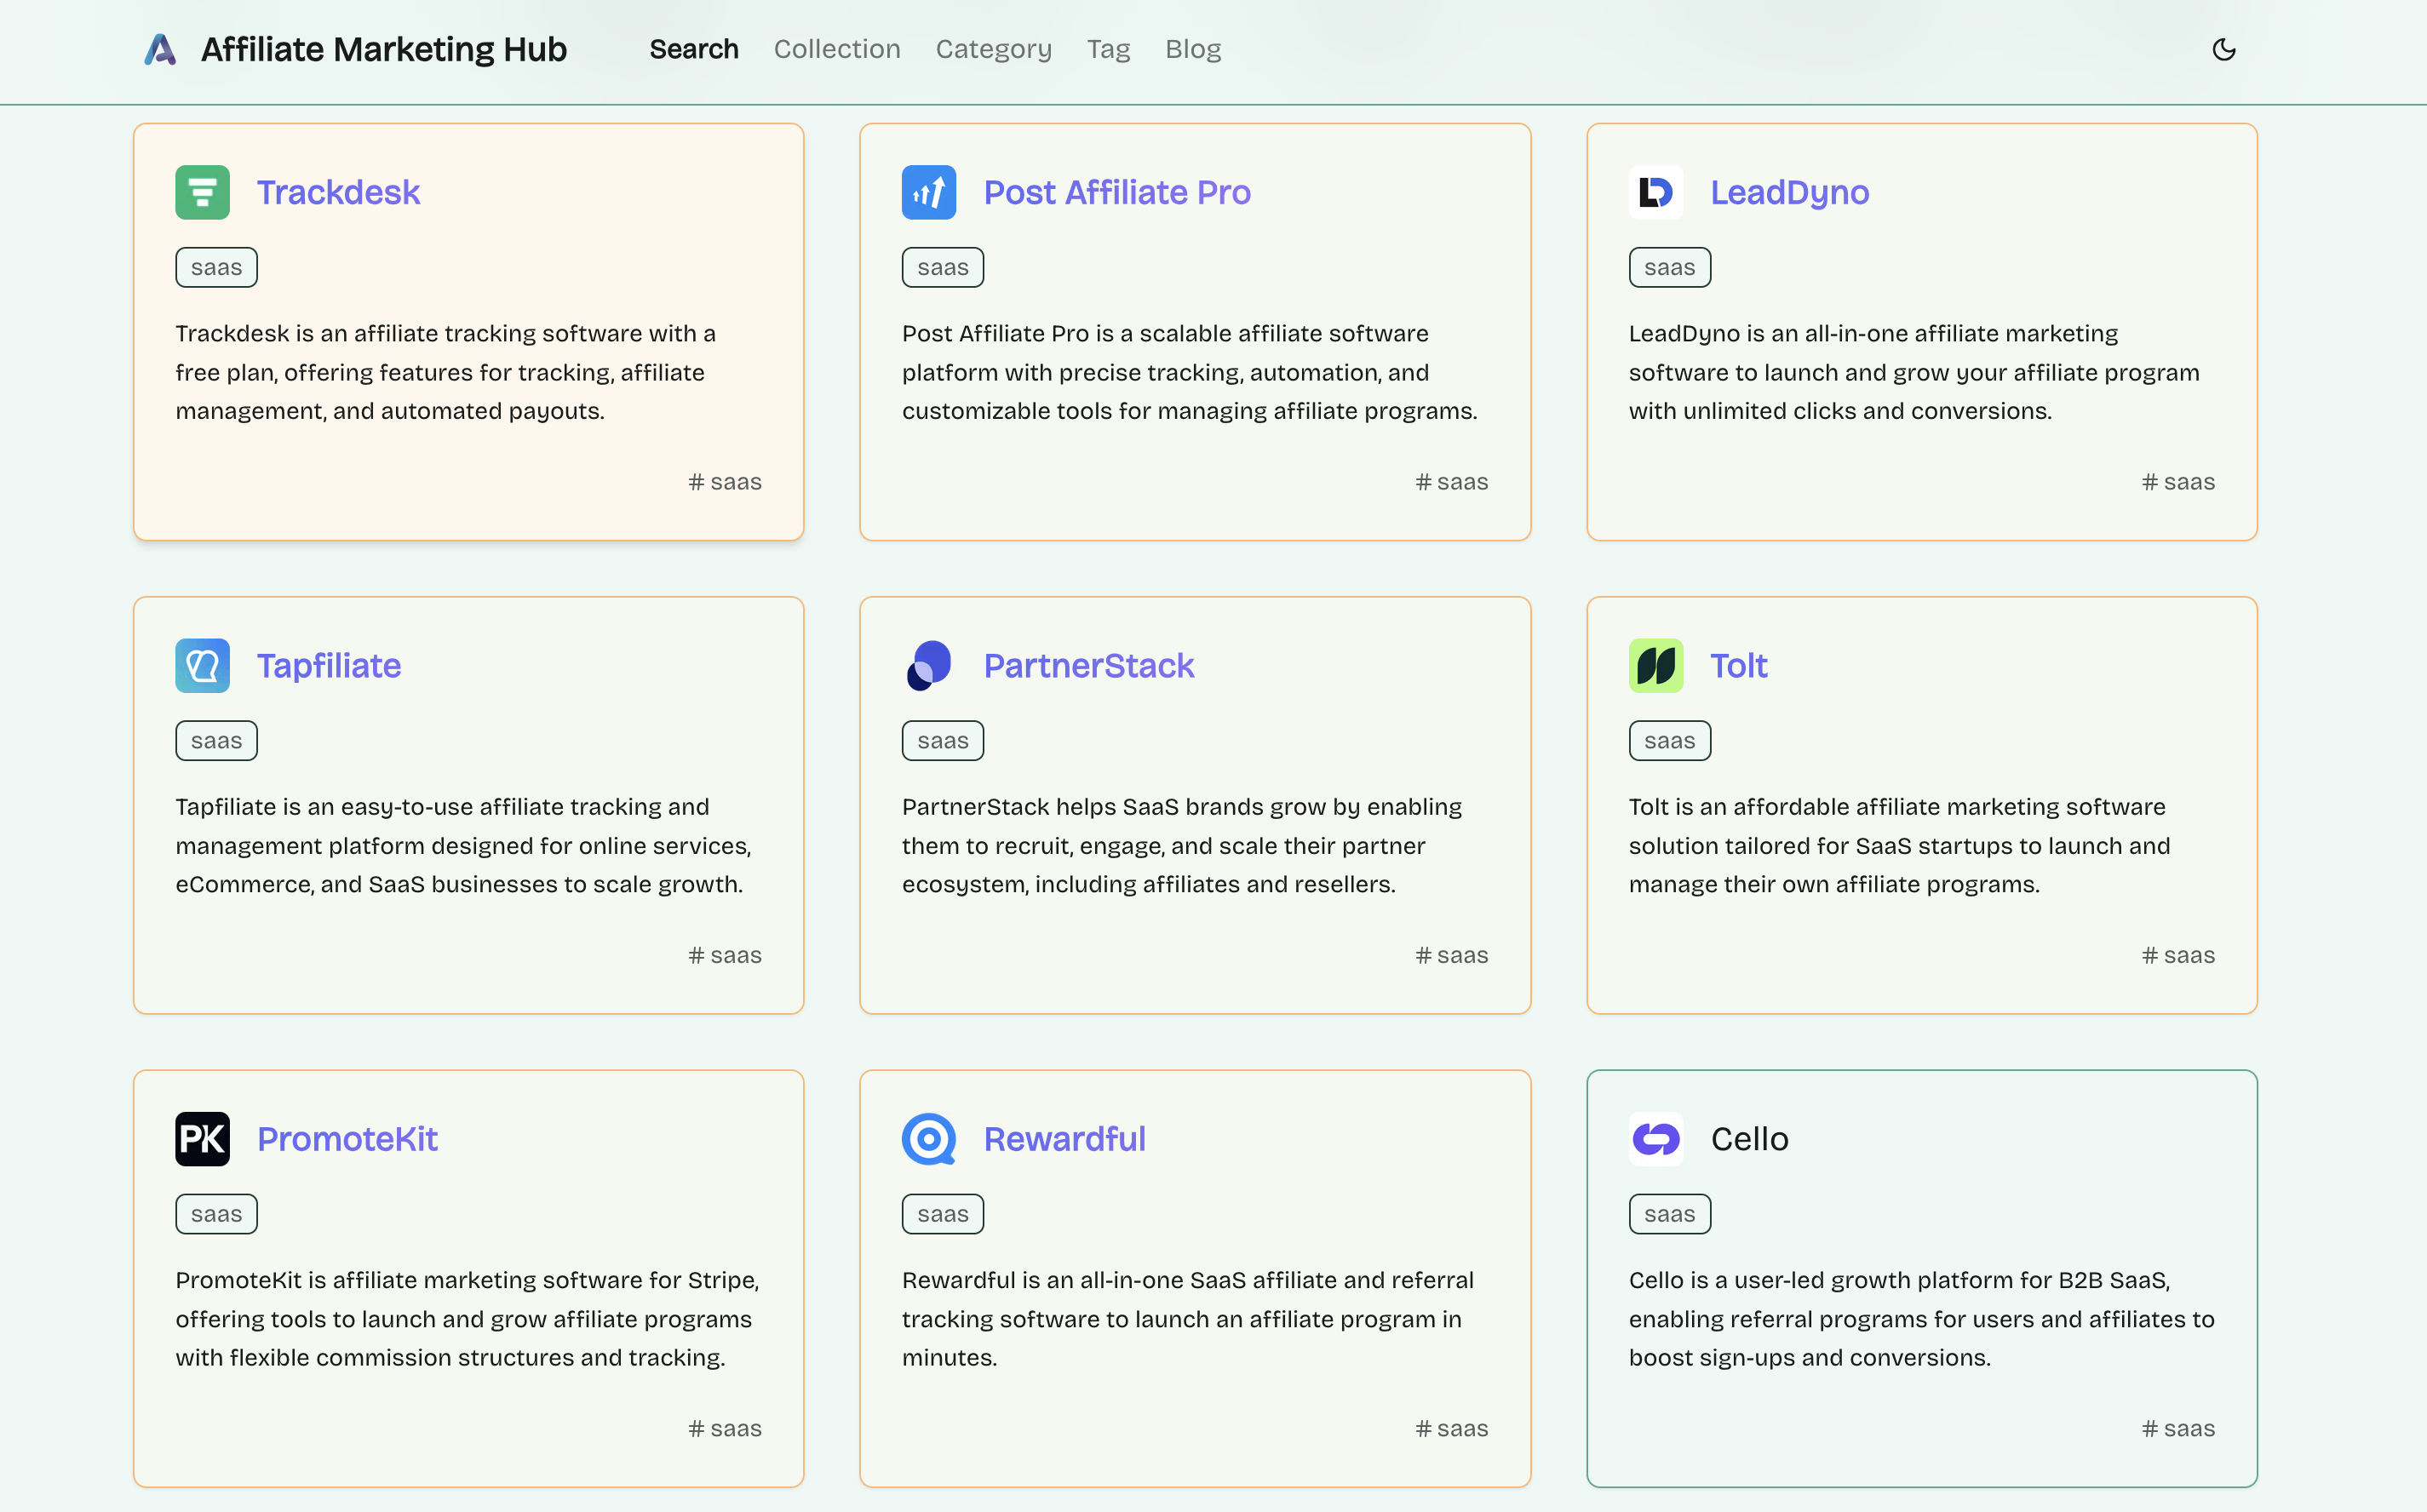Open the Search nav item

[694, 49]
